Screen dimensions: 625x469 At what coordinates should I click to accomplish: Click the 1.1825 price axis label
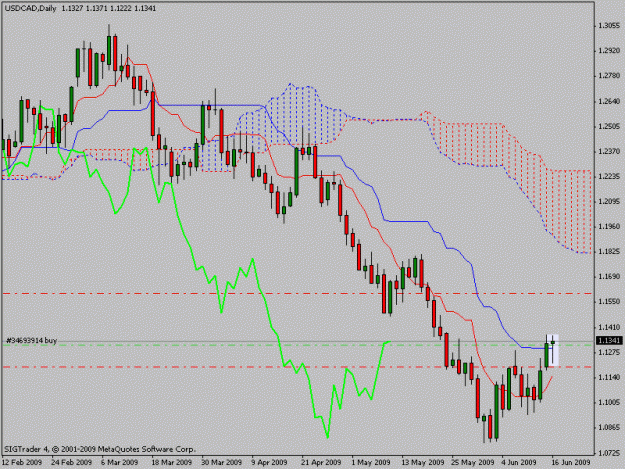click(x=609, y=252)
